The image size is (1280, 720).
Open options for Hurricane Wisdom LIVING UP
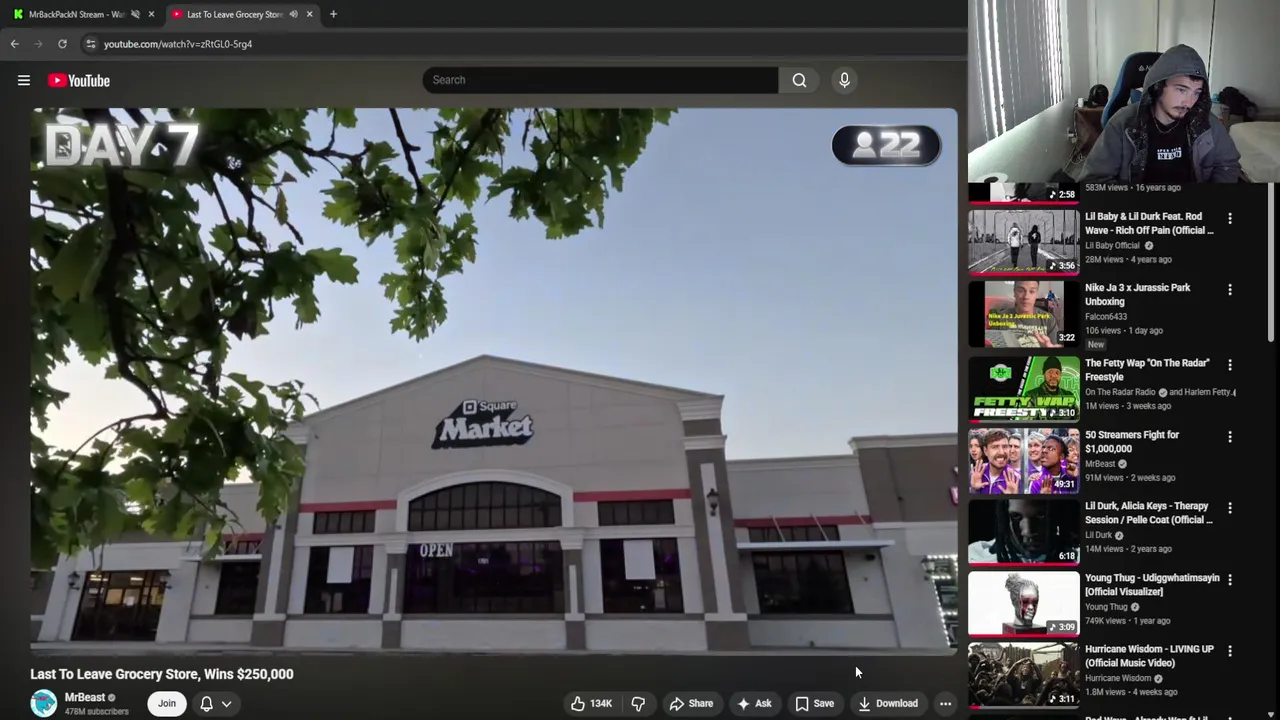coord(1230,651)
